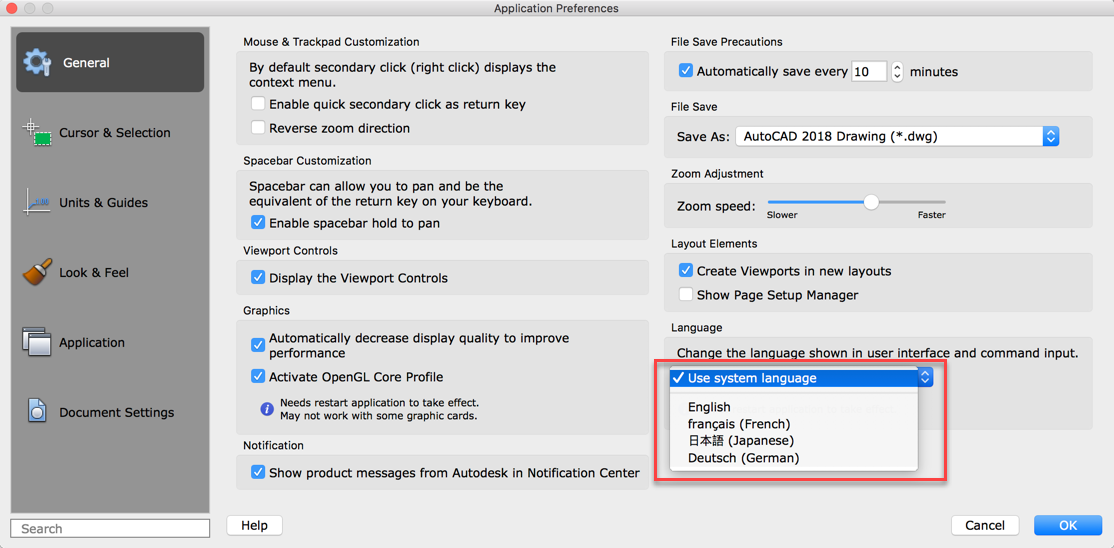Open Cursor & Selection crosshair icon

[x=37, y=132]
